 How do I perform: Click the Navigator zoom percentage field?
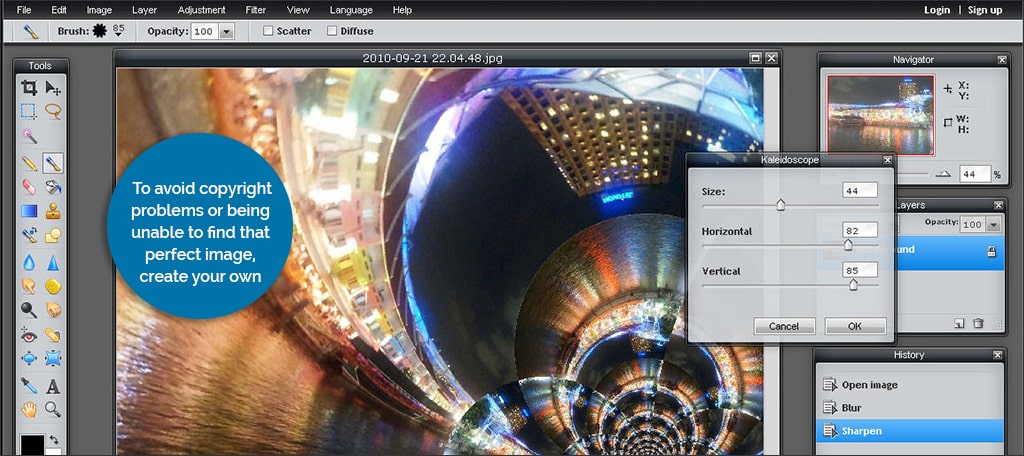click(975, 174)
